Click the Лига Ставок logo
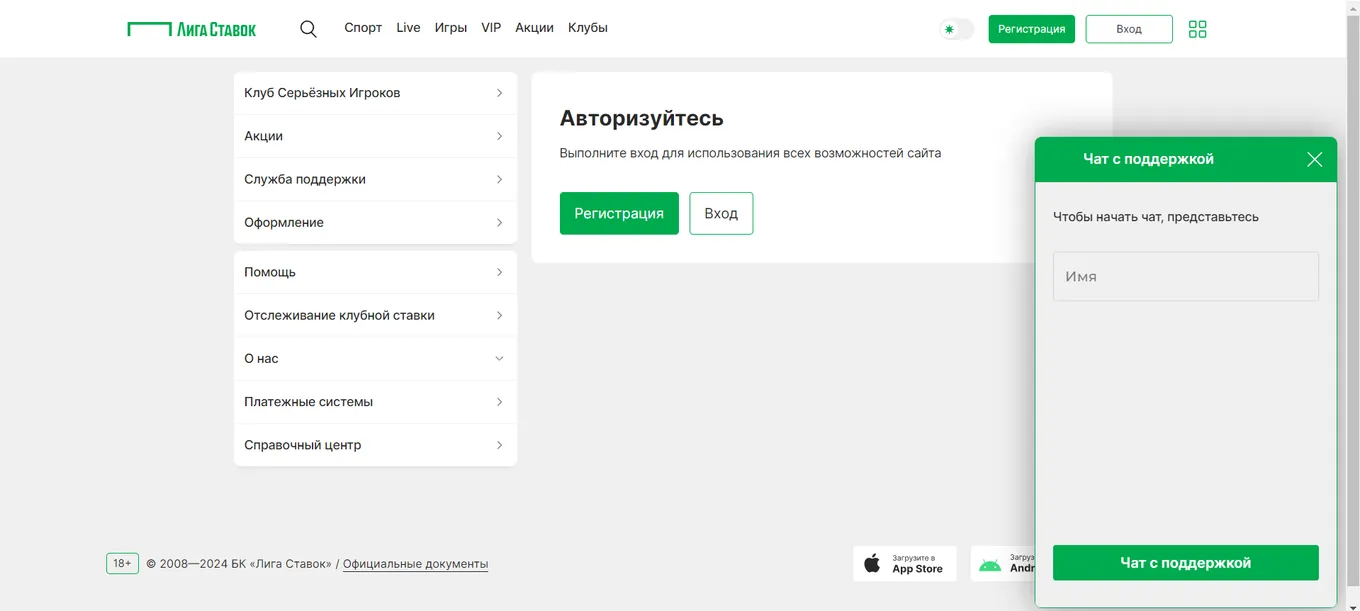 [x=192, y=29]
